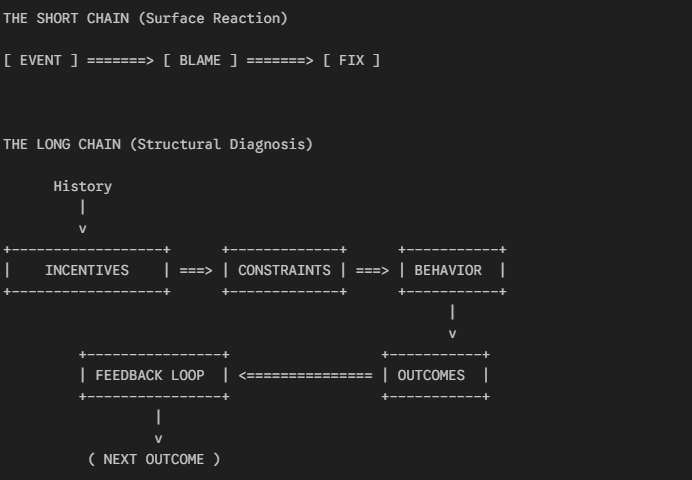Select the BEHAVIOR box
The image size is (692, 480).
(x=452, y=270)
